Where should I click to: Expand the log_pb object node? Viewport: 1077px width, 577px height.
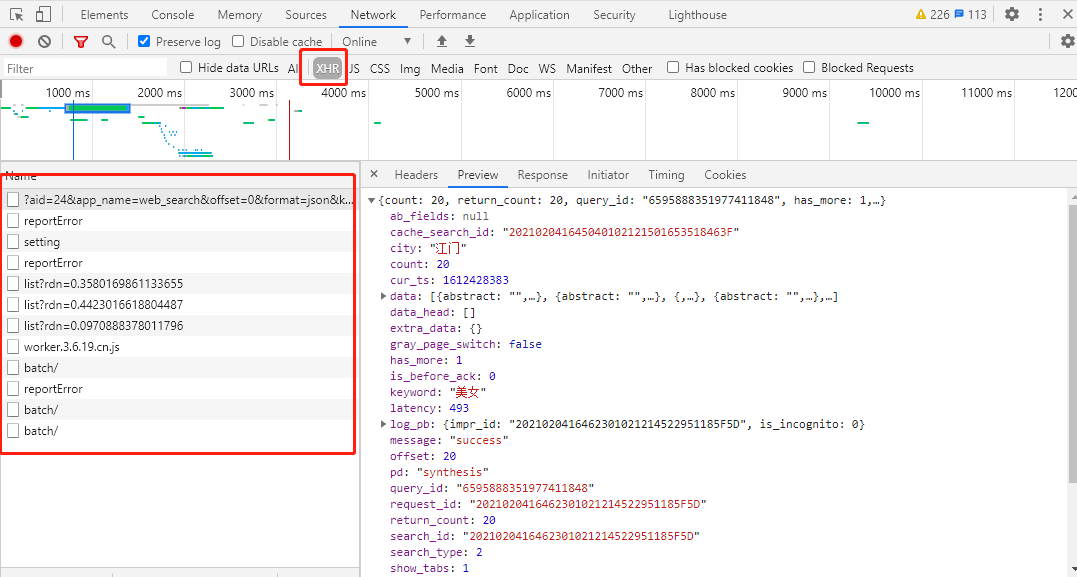coord(384,424)
